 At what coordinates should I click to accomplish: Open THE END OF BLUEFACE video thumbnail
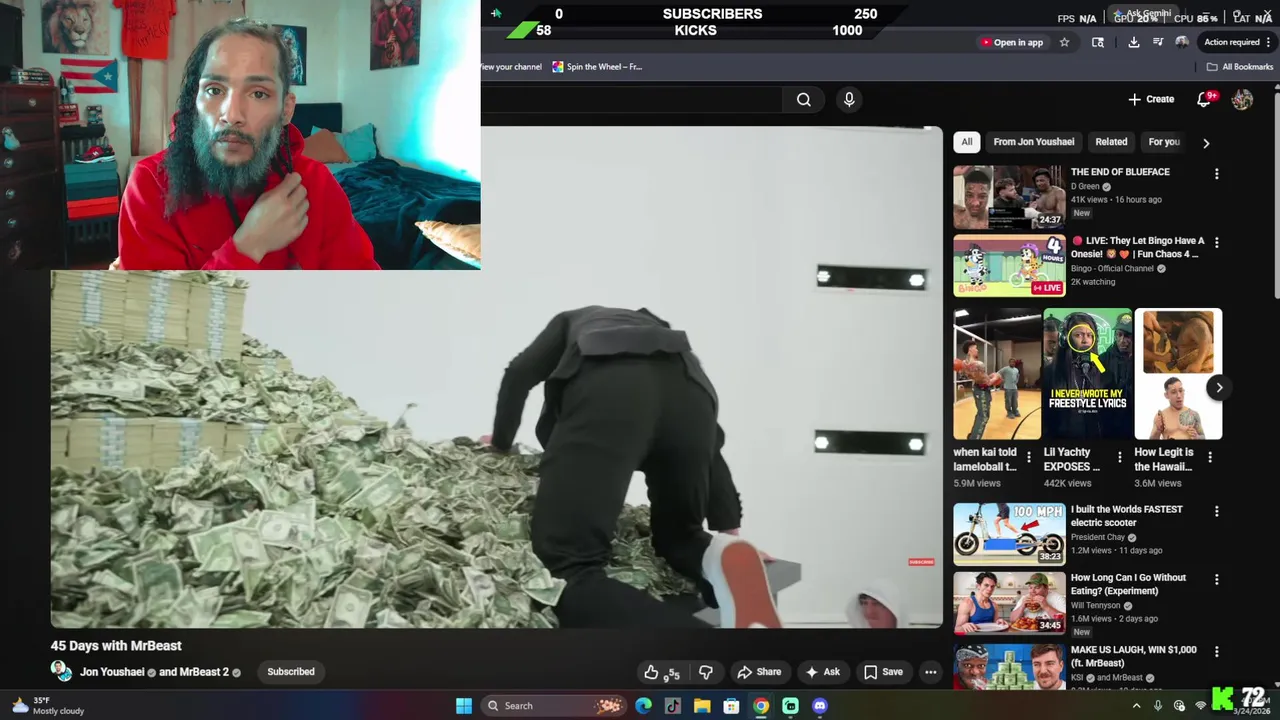[1009, 197]
